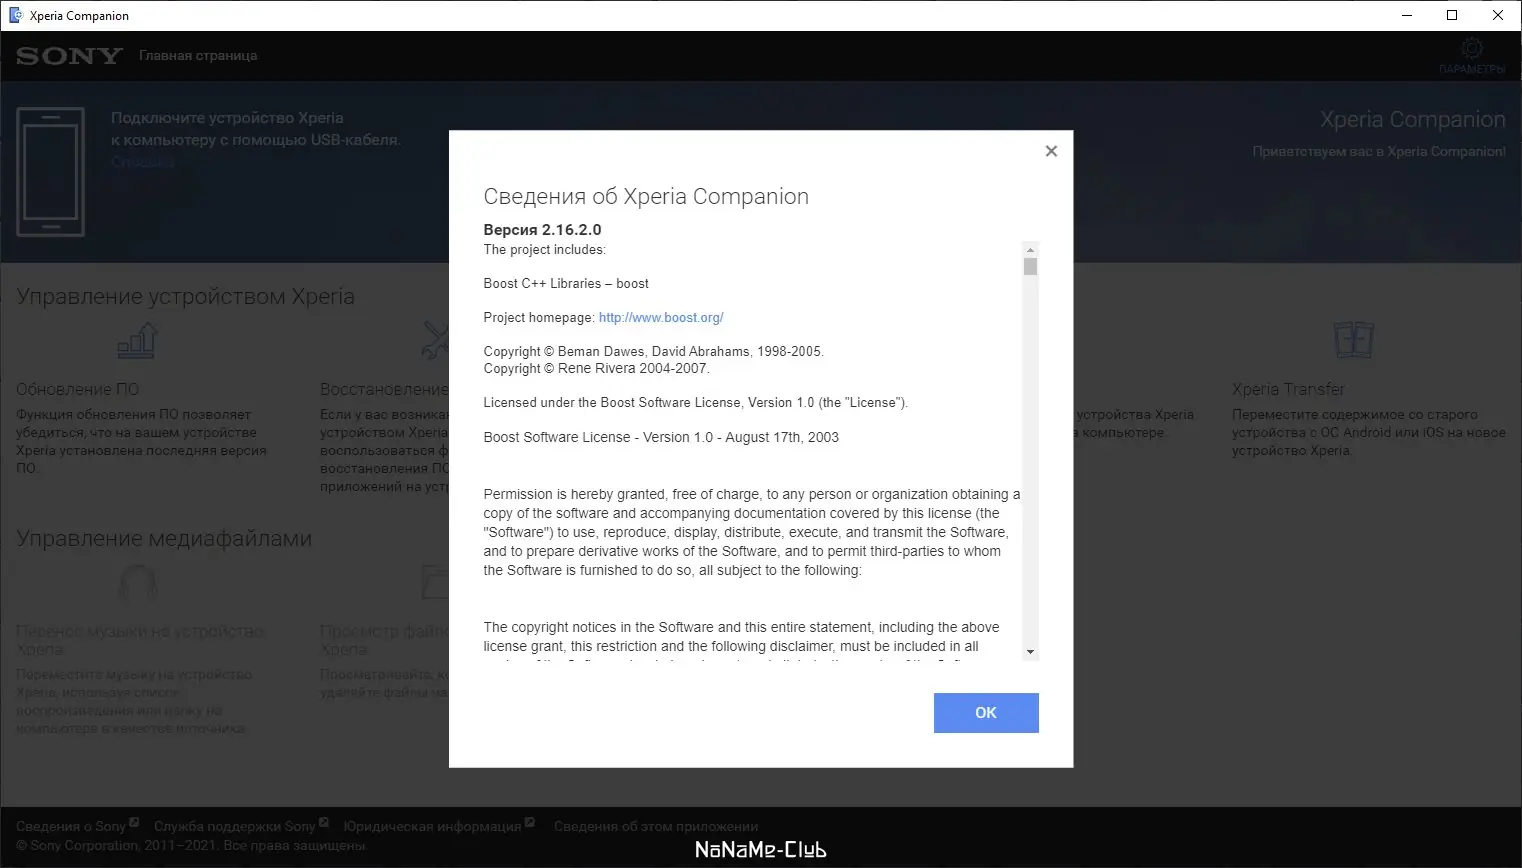Image resolution: width=1522 pixels, height=868 pixels.
Task: Click the license text scrollbar up arrow
Action: coord(1030,249)
